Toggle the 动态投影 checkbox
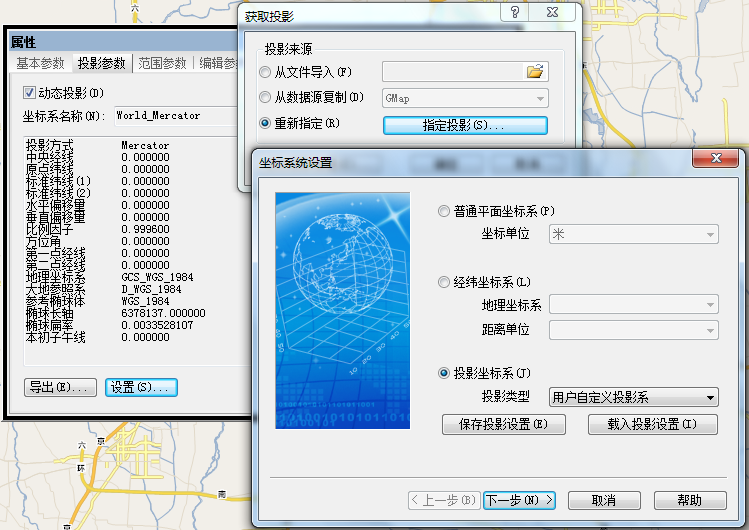 (x=29, y=93)
